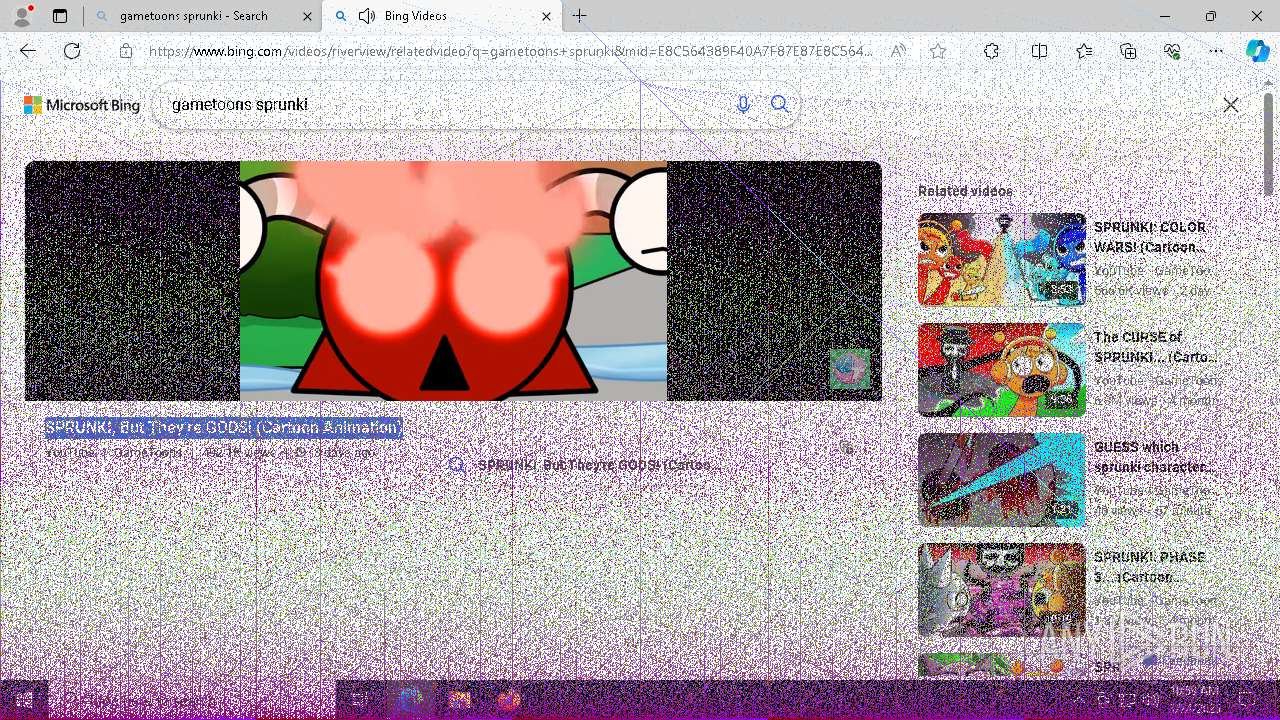Open Browser essentials
This screenshot has width=1280, height=720.
(x=1172, y=51)
